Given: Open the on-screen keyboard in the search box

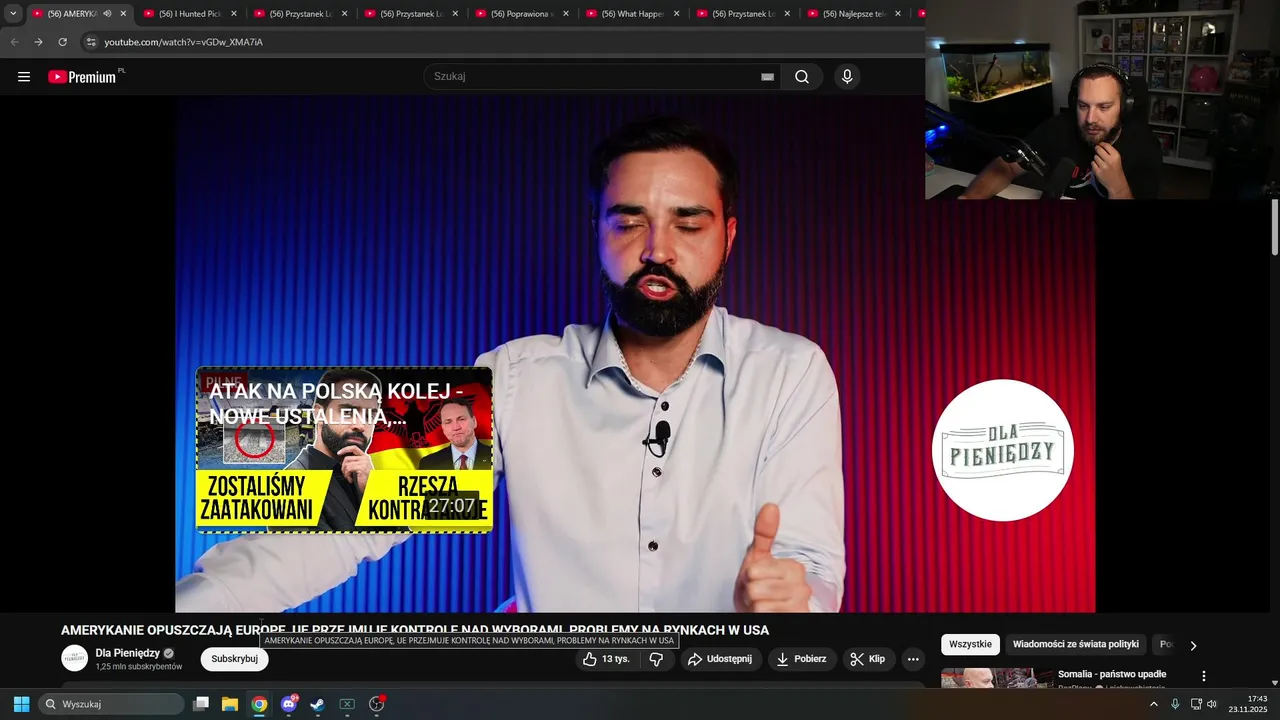Looking at the screenshot, I should pyautogui.click(x=767, y=77).
